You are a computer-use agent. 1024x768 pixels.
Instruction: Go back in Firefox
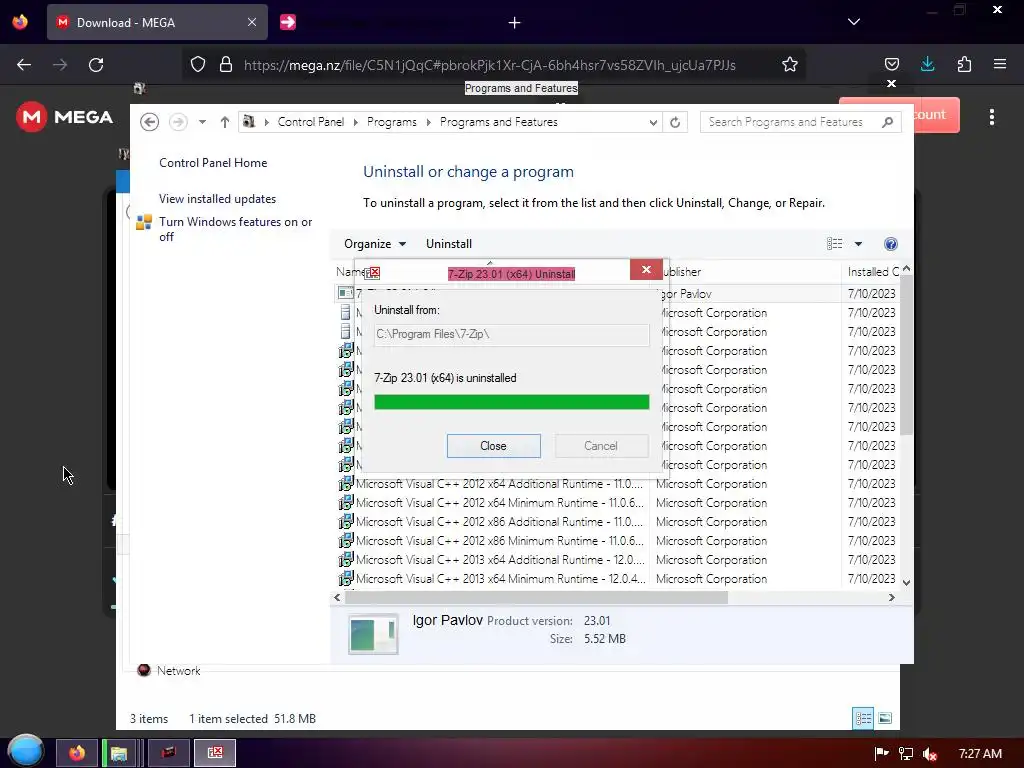click(24, 65)
